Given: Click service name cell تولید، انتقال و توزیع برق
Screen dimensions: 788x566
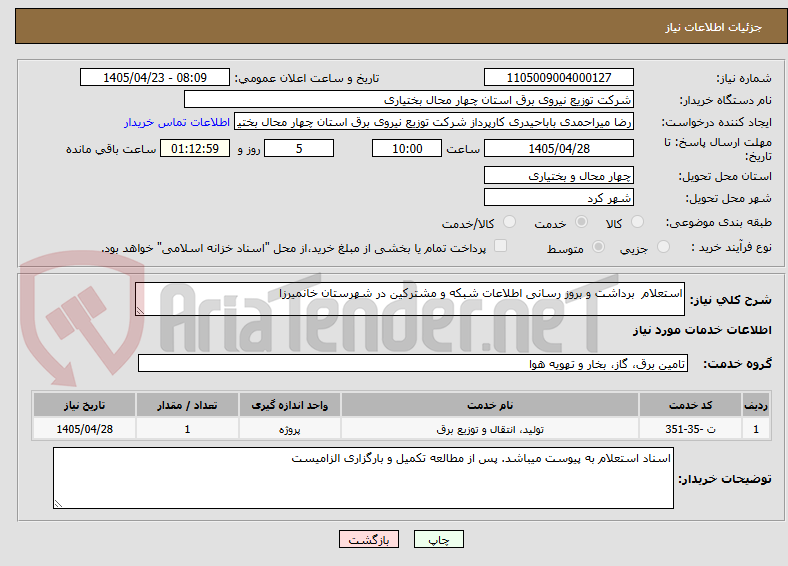Looking at the screenshot, I should tap(490, 429).
